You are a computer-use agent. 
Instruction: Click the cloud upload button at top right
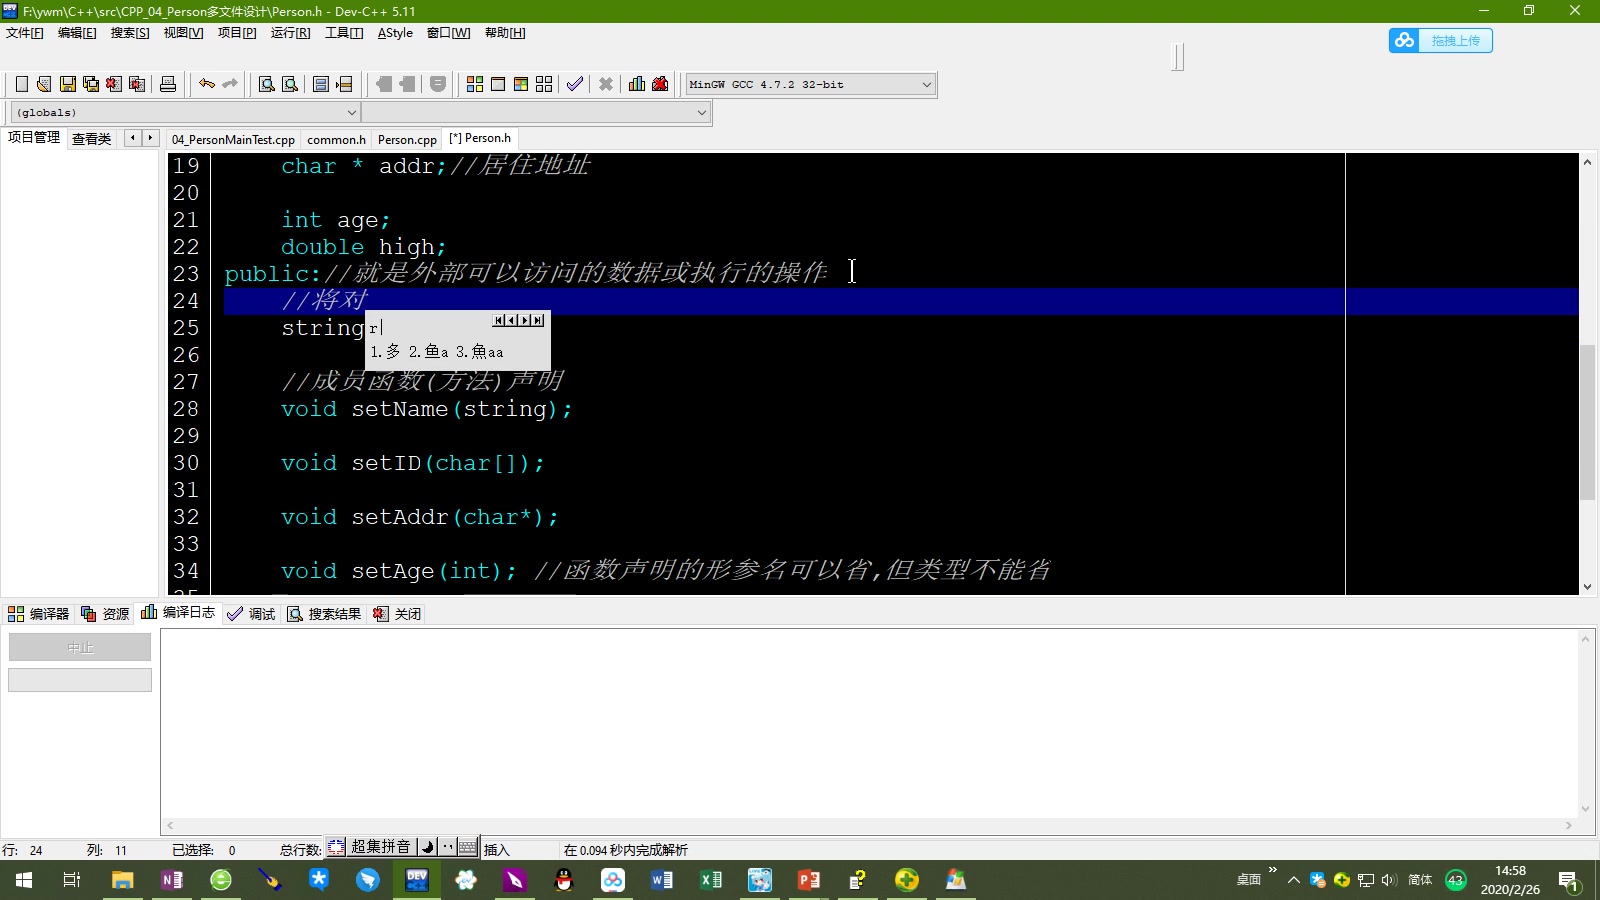point(1440,41)
